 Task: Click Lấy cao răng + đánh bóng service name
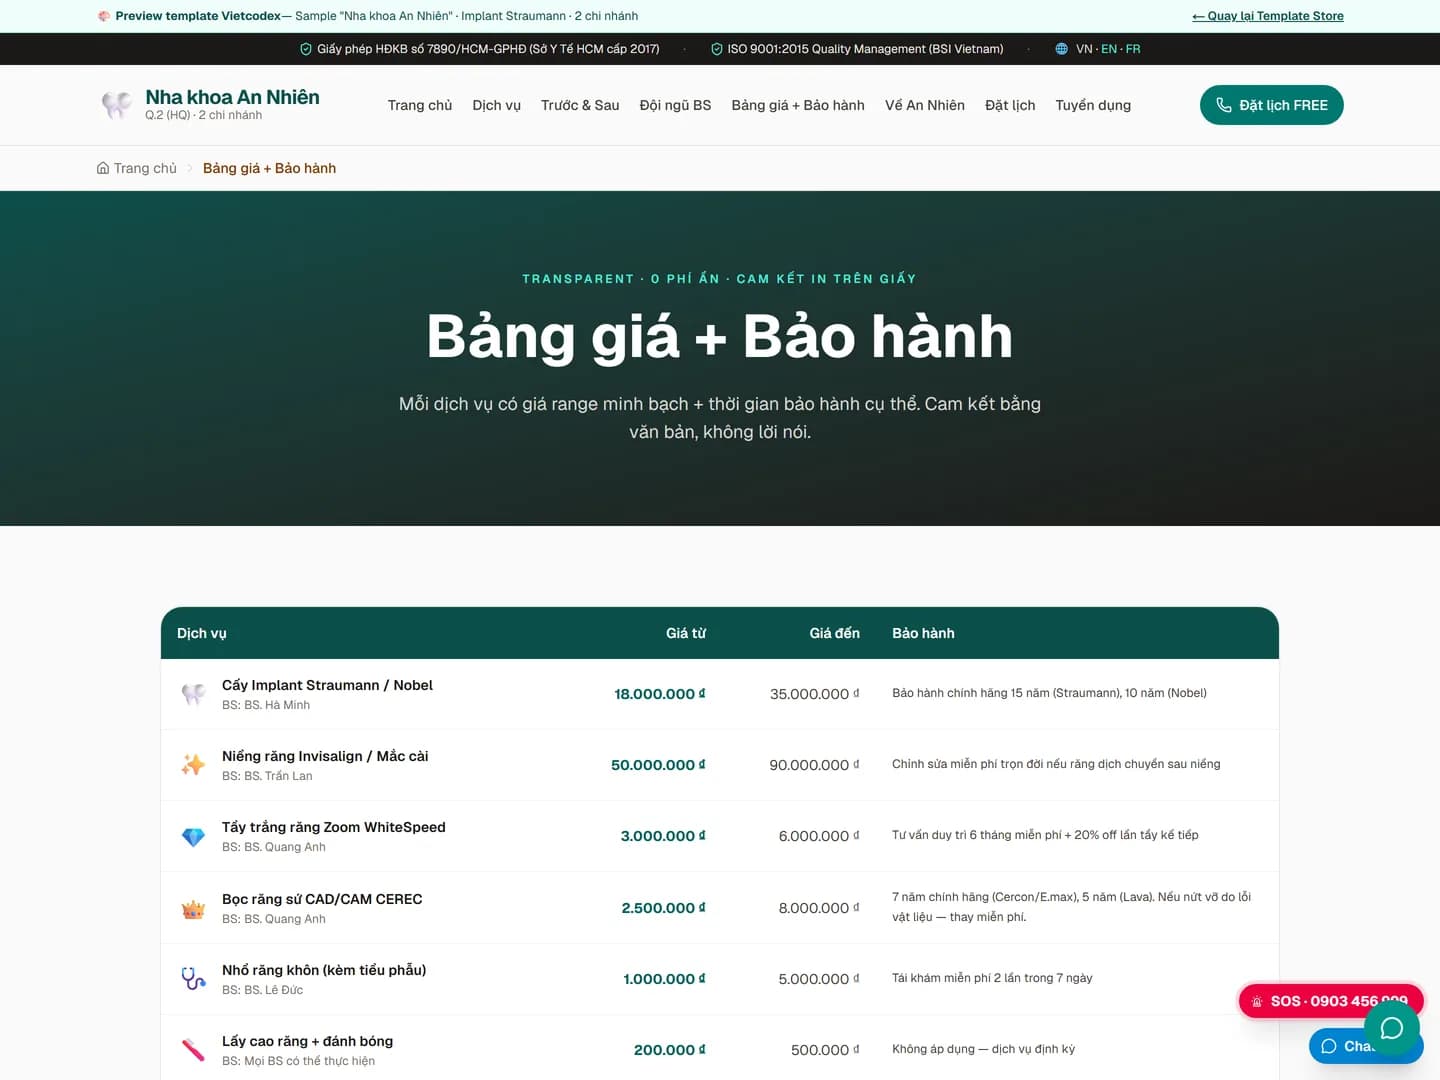pyautogui.click(x=307, y=1041)
